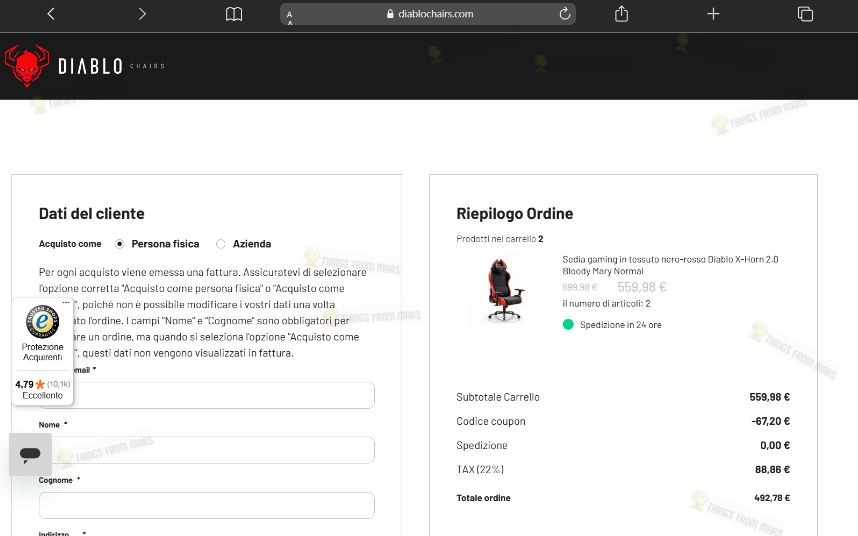Open the share sheet icon
Viewport: 858px width, 536px height.
621,14
